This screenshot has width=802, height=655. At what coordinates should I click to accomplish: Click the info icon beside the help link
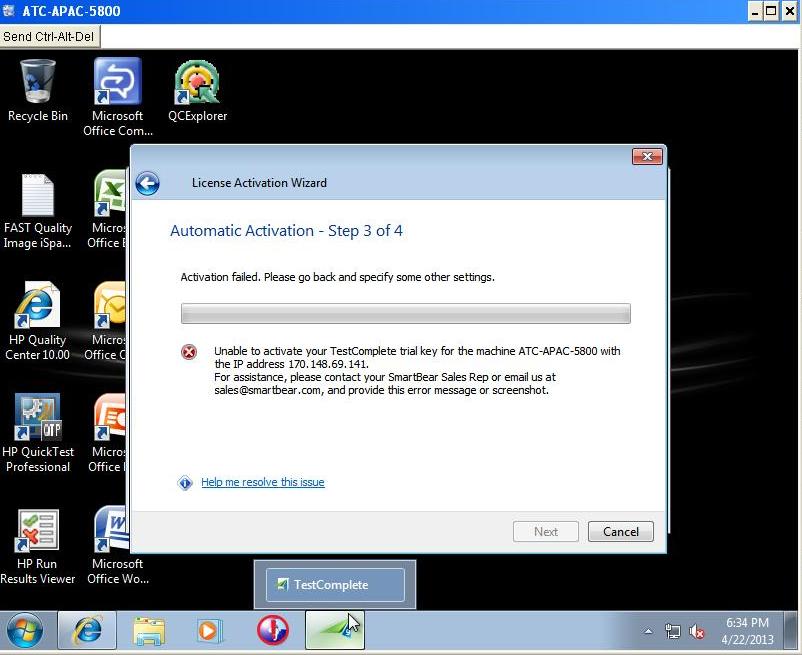click(x=185, y=482)
